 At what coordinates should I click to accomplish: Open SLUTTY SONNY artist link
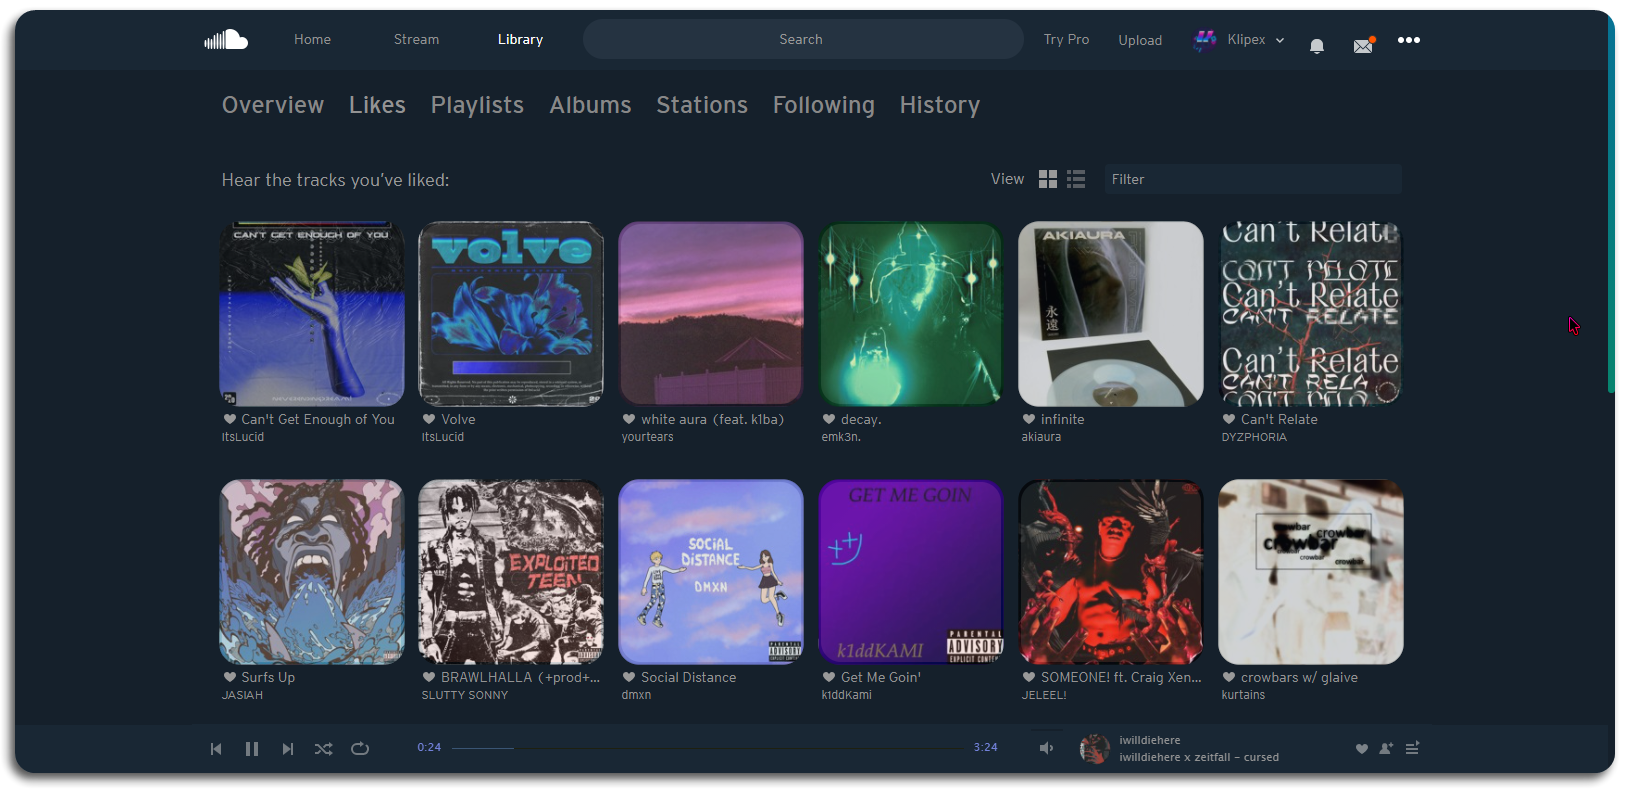(465, 695)
